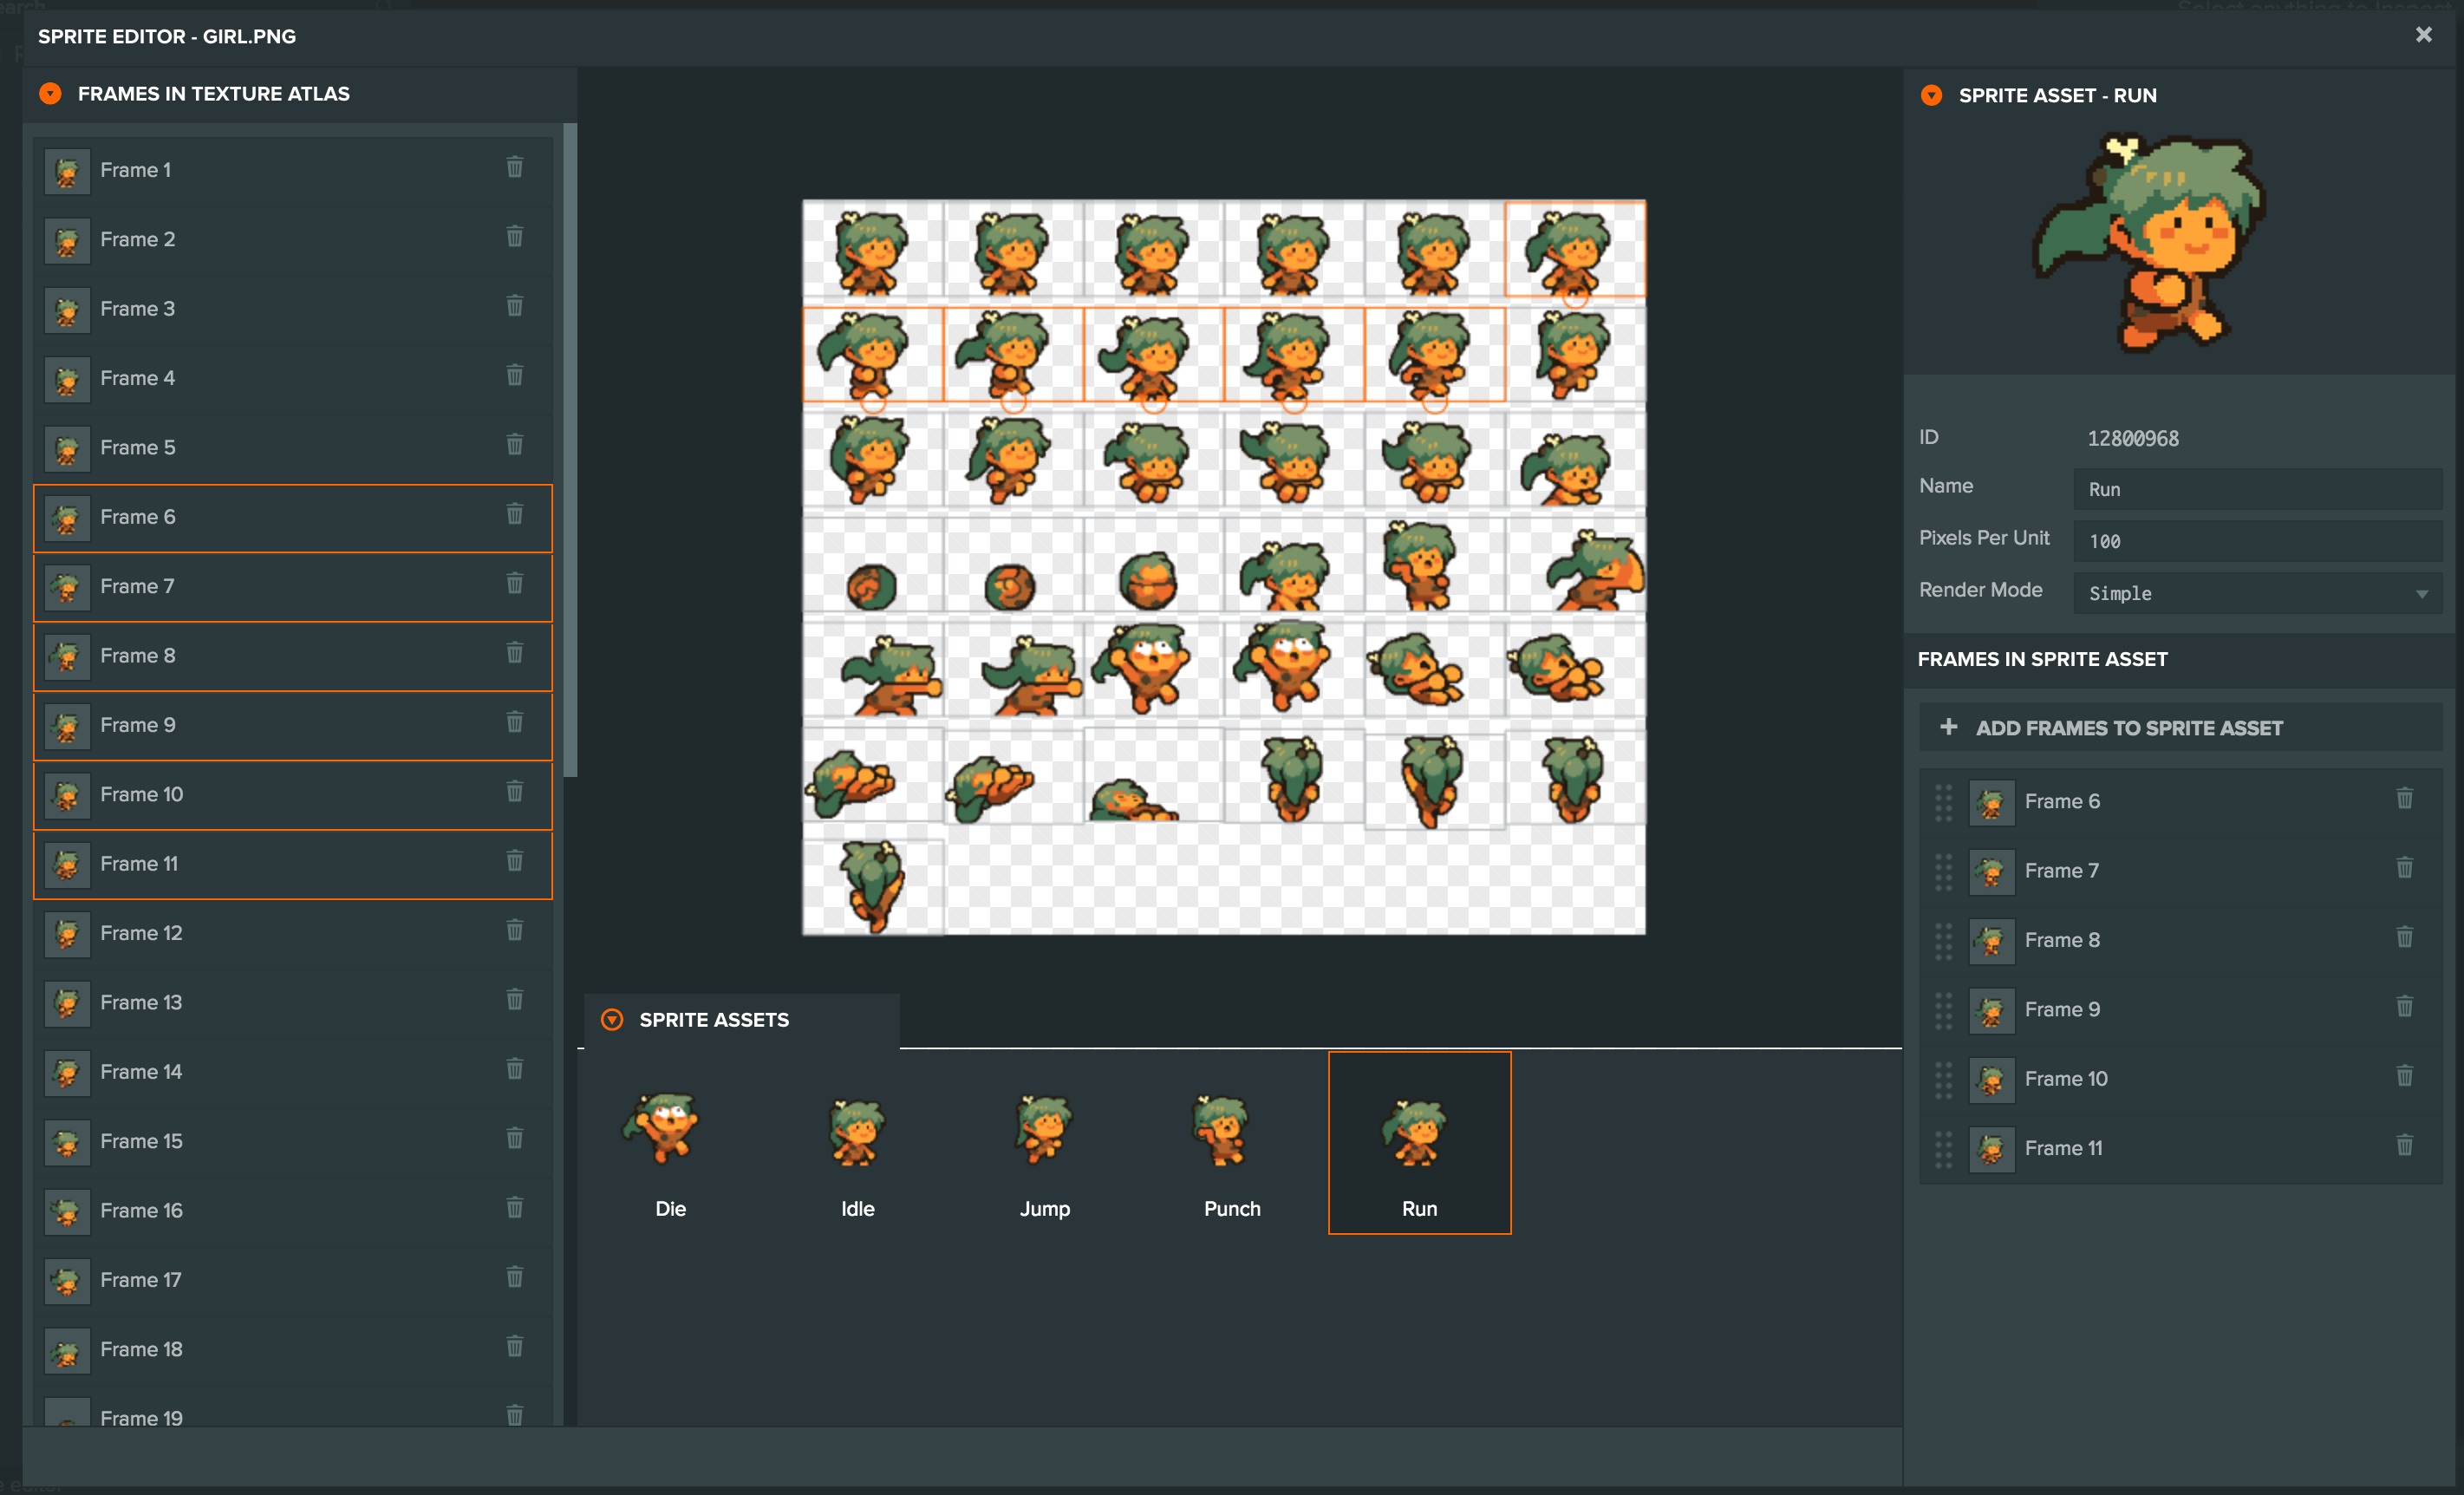Screen dimensions: 2464x1495
Task: Click the drag handle of Frame 9 in sprite asset
Action: [x=1943, y=1010]
